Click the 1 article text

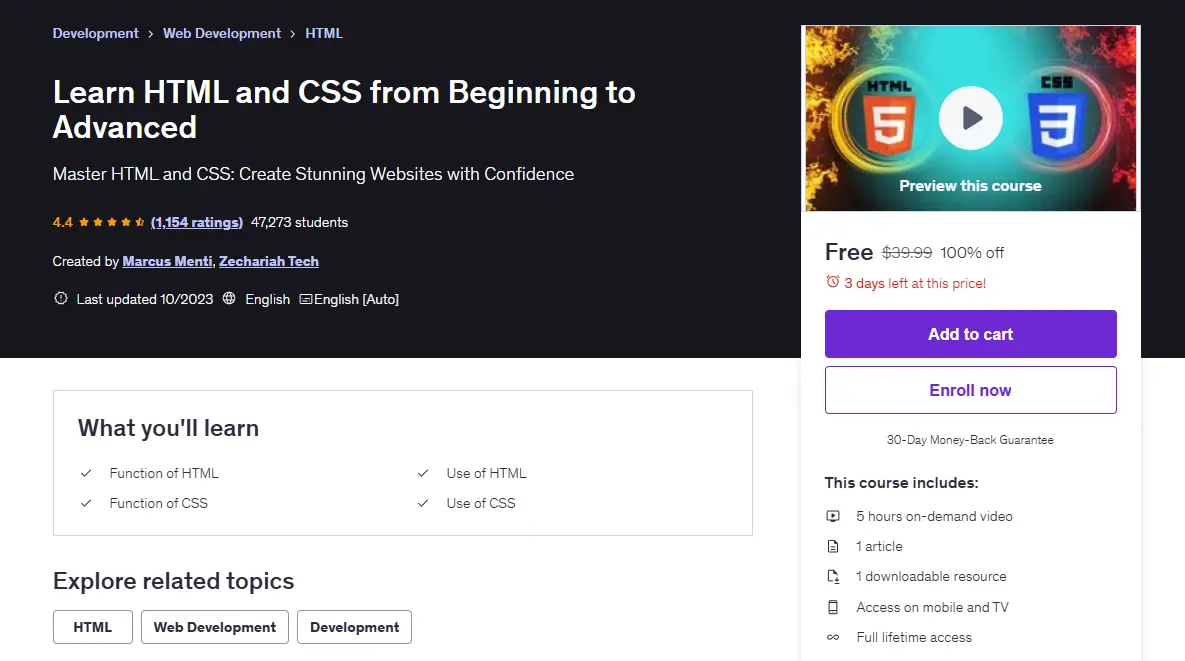click(x=879, y=546)
